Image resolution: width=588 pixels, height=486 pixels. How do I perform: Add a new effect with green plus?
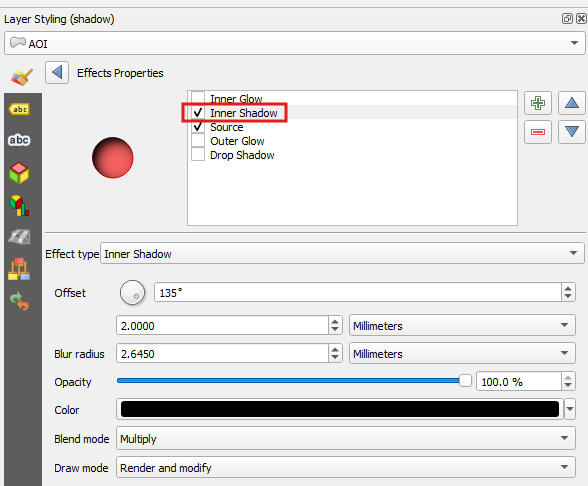538,103
